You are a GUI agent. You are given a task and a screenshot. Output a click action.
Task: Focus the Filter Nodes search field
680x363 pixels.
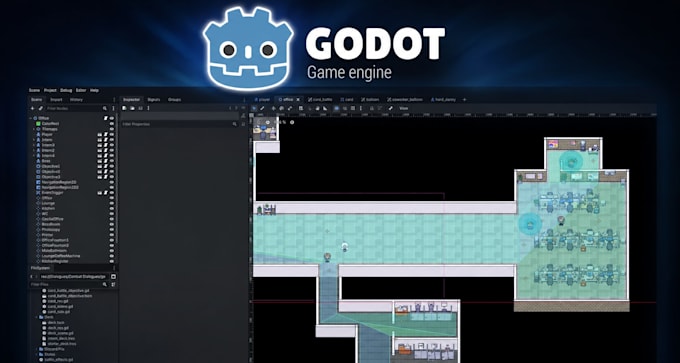coord(77,108)
